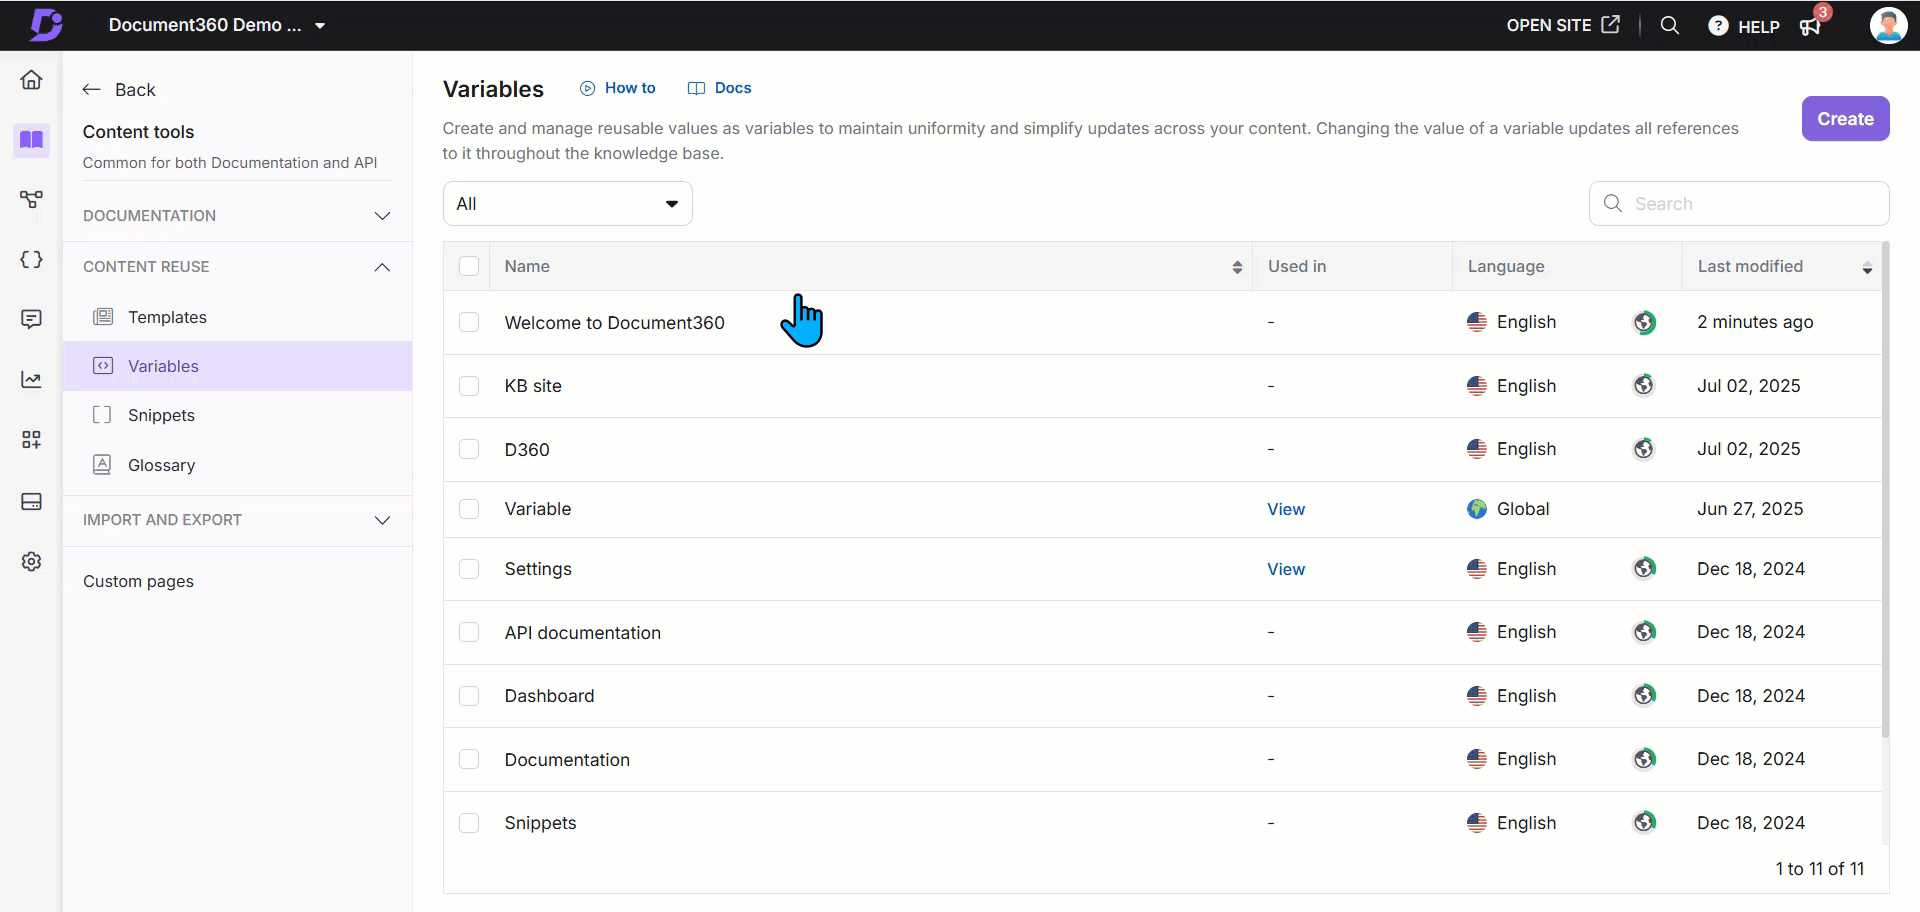
Task: Open Snippets in the sidebar
Action: click(x=237, y=415)
